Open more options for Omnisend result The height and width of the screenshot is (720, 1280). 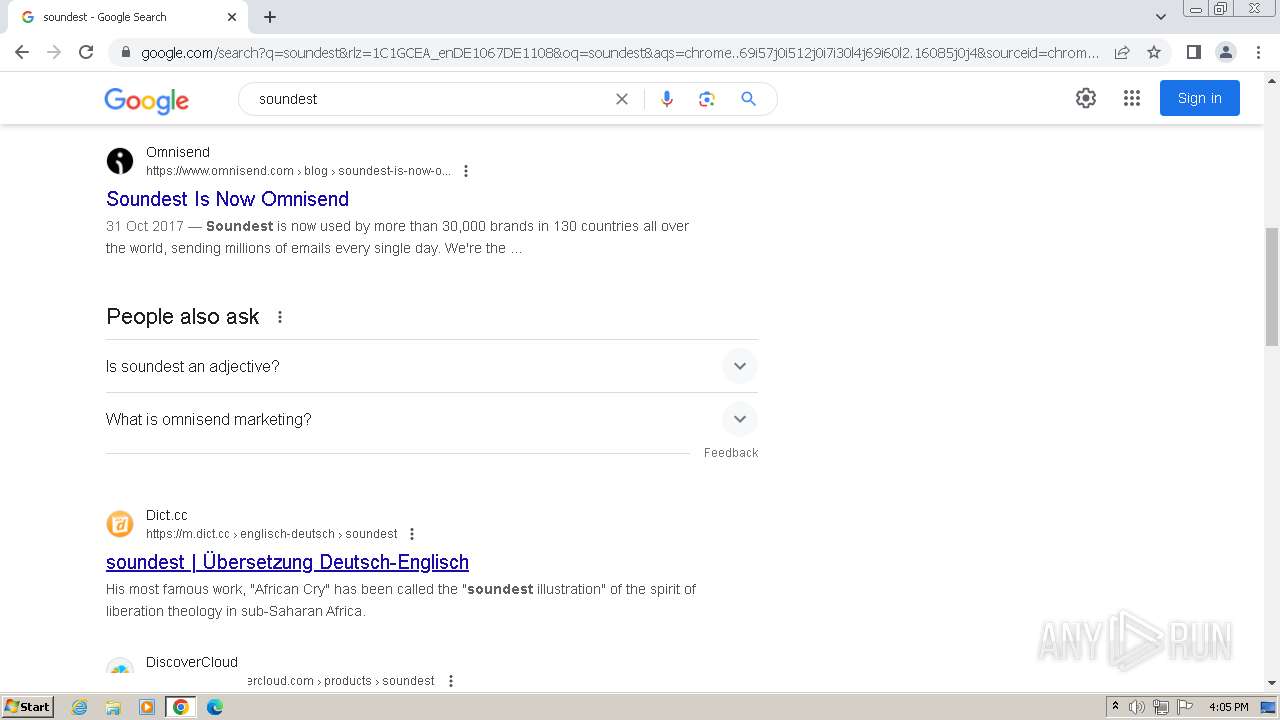click(466, 171)
